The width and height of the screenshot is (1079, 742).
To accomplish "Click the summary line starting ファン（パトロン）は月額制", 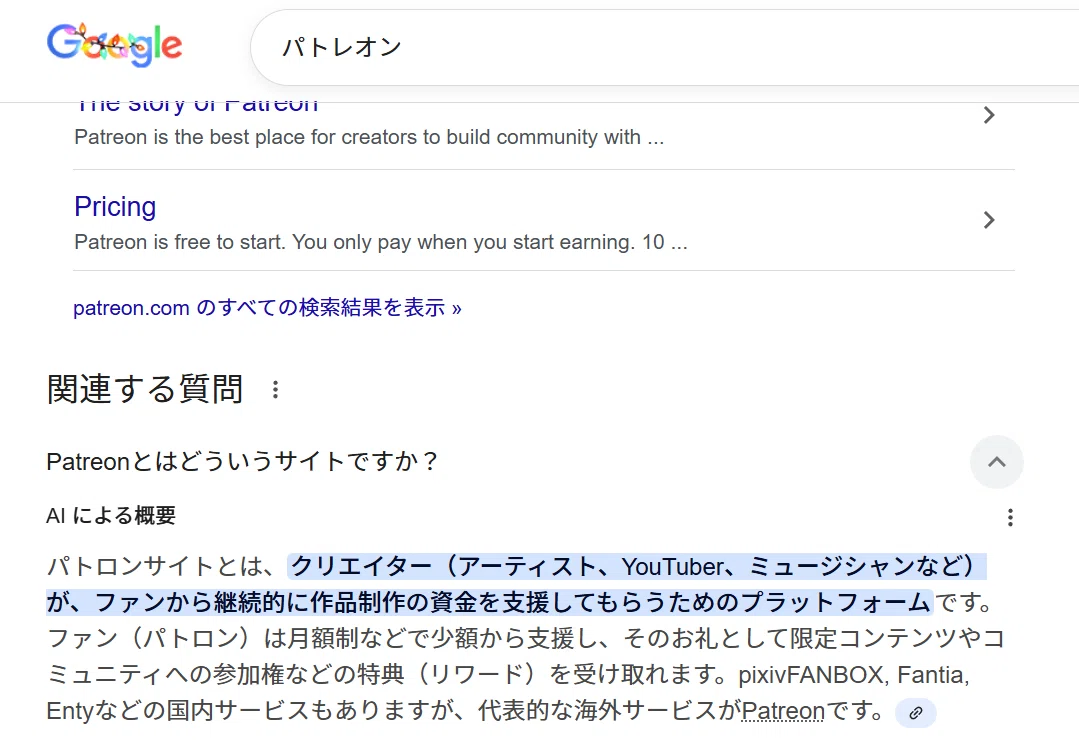I will pyautogui.click(x=526, y=639).
